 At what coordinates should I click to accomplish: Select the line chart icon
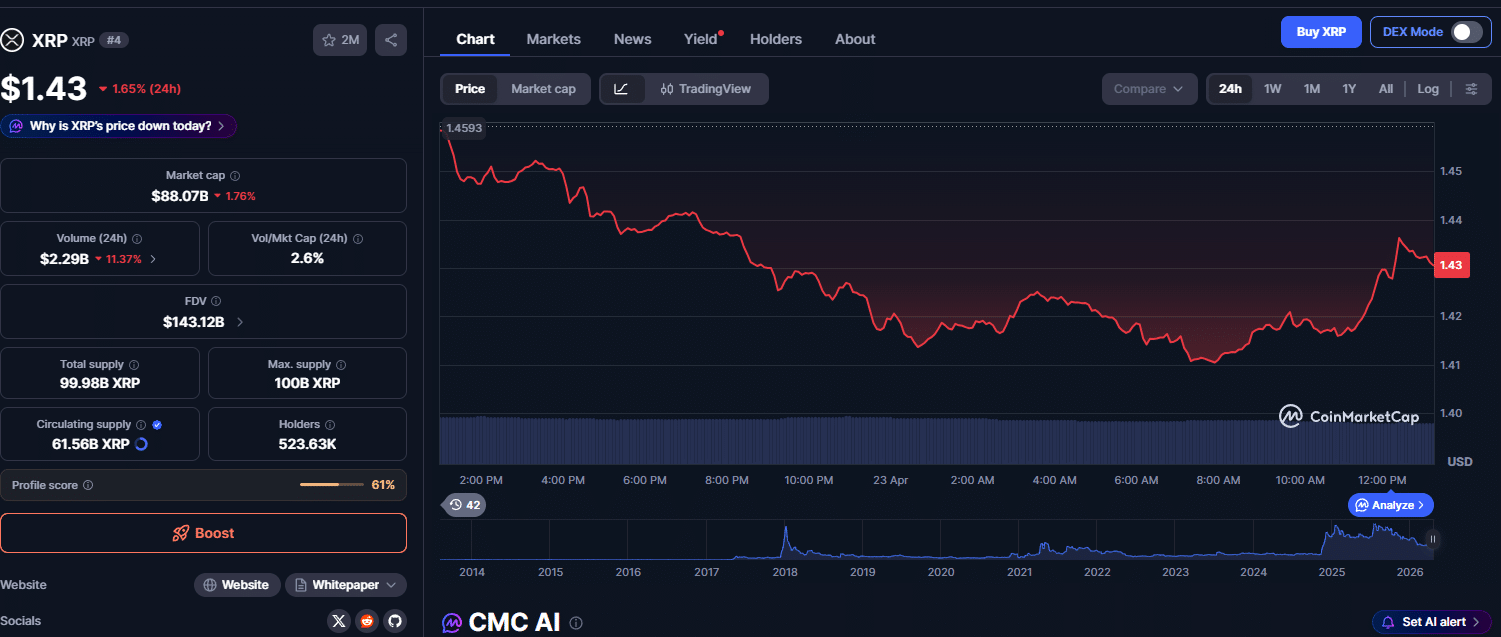[621, 89]
